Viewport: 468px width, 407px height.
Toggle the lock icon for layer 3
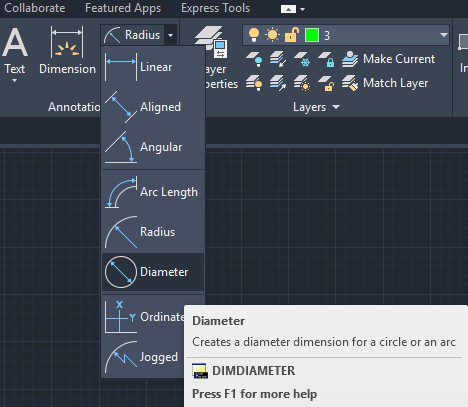(x=291, y=35)
